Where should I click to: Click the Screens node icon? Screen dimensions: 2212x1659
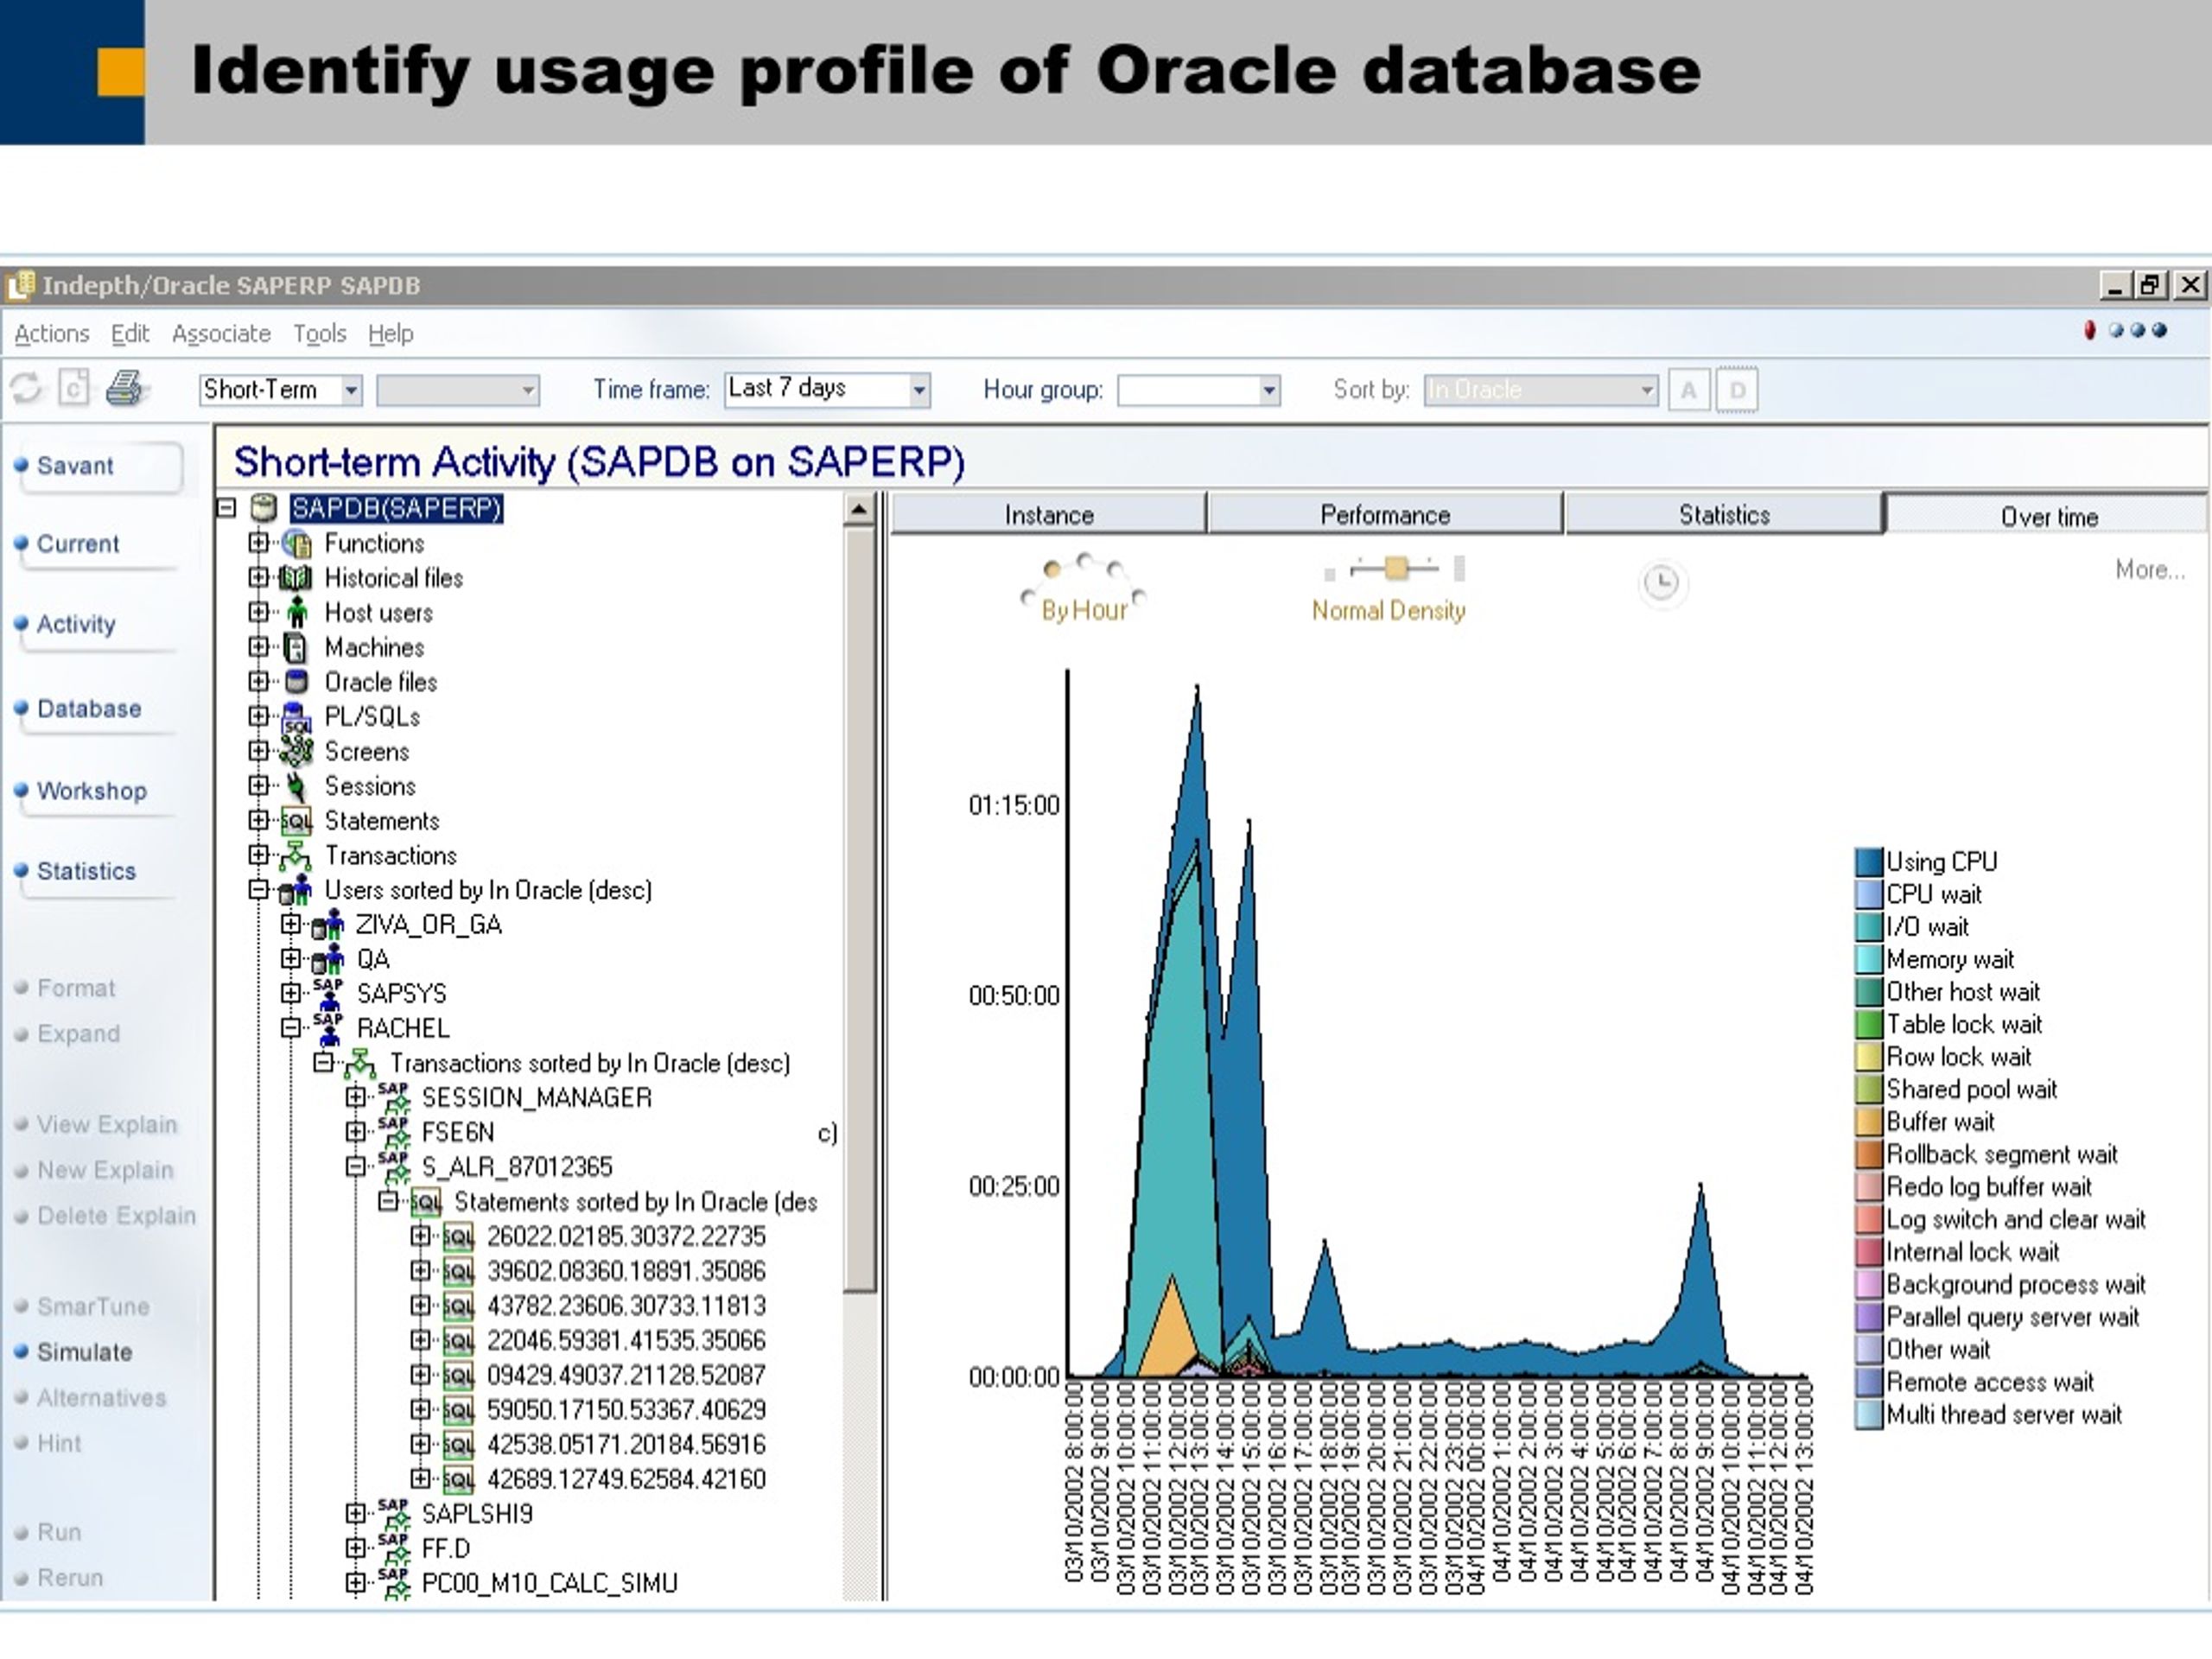(296, 751)
